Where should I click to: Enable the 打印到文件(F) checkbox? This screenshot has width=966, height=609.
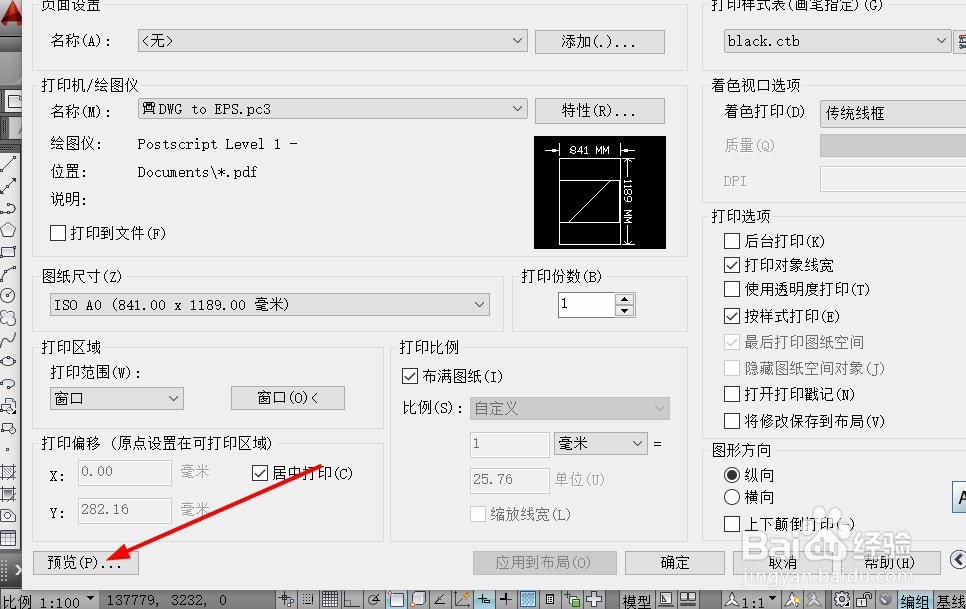(57, 234)
